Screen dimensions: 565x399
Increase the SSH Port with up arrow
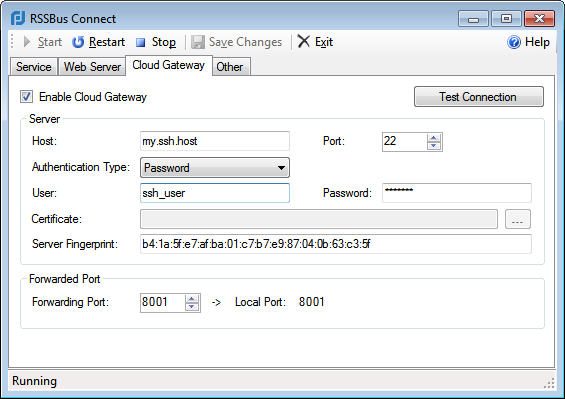click(x=434, y=138)
